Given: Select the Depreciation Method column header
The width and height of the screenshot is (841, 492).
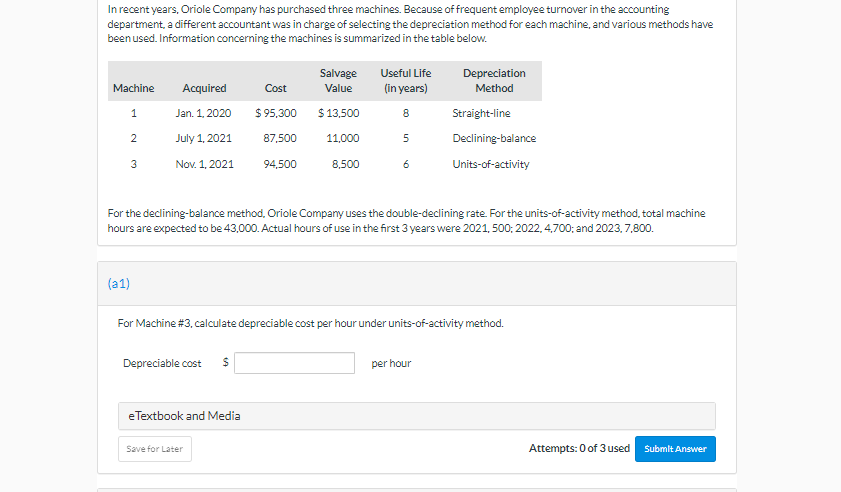Looking at the screenshot, I should tap(494, 80).
